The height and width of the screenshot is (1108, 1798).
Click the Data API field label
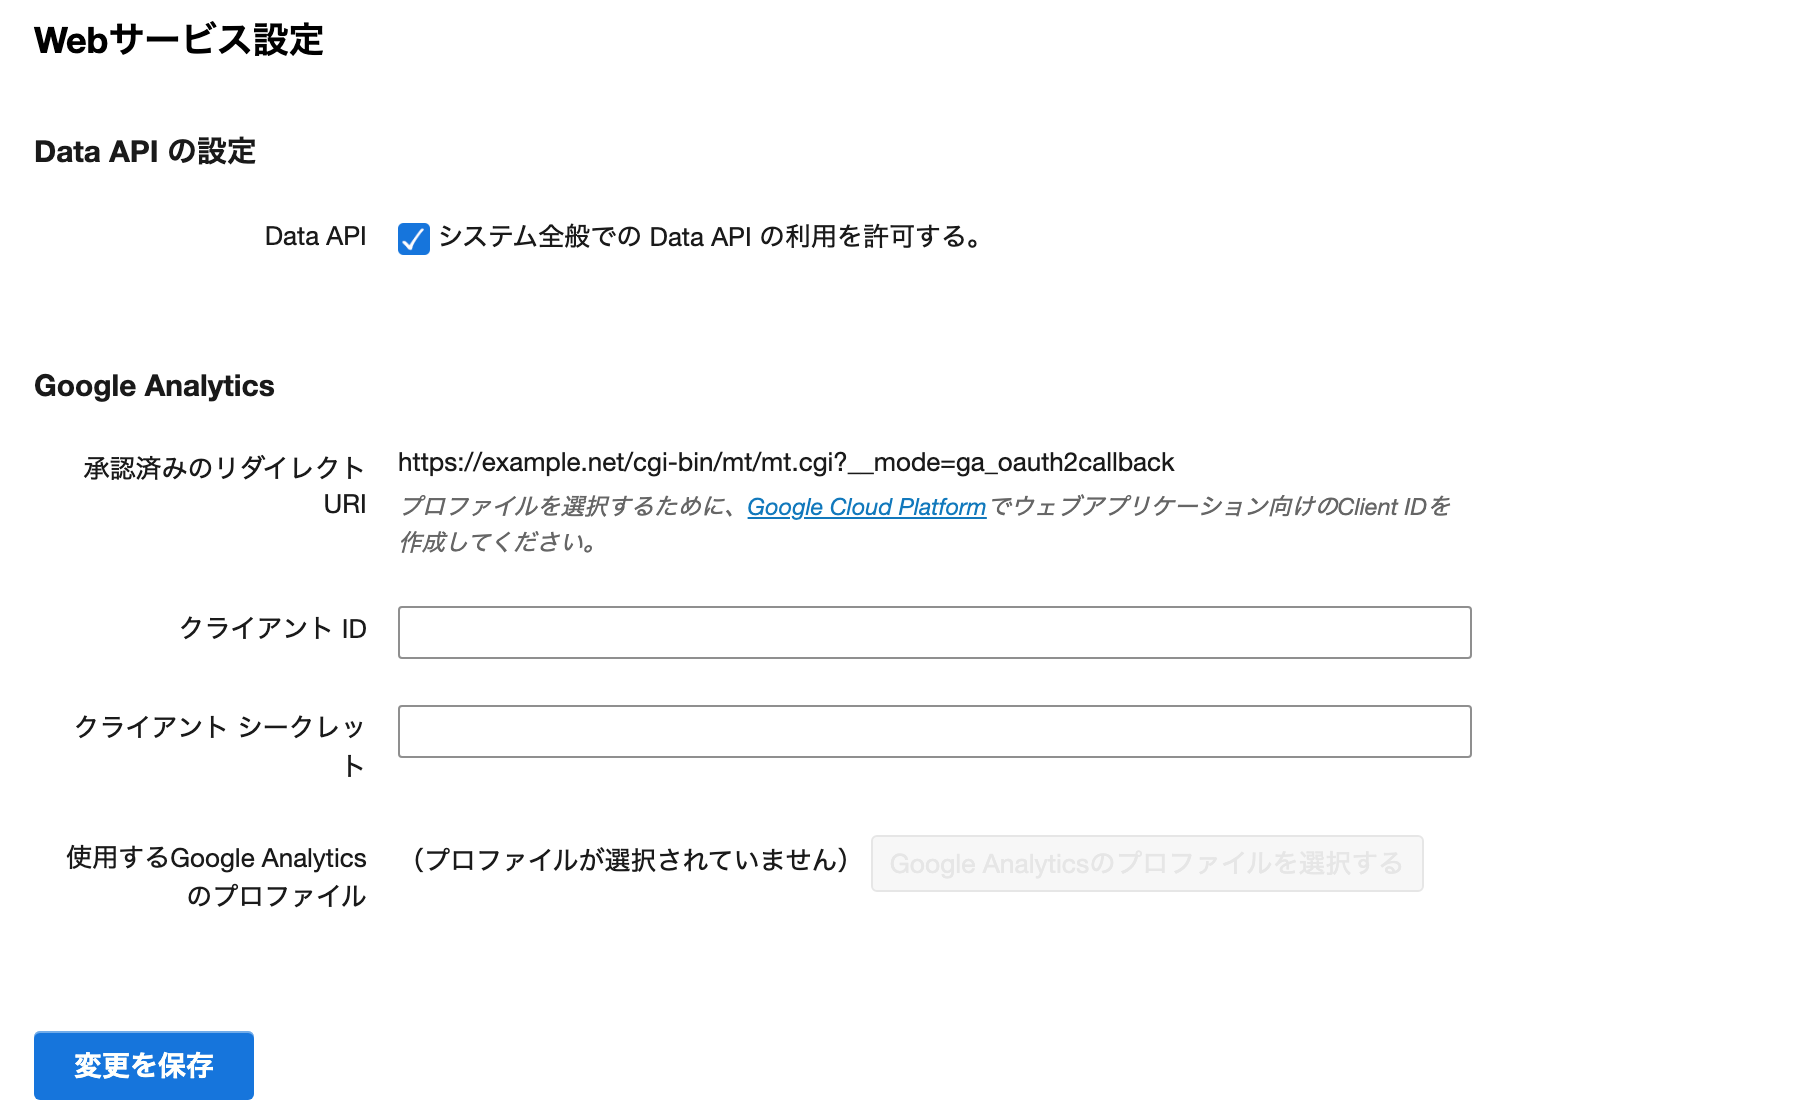(315, 236)
